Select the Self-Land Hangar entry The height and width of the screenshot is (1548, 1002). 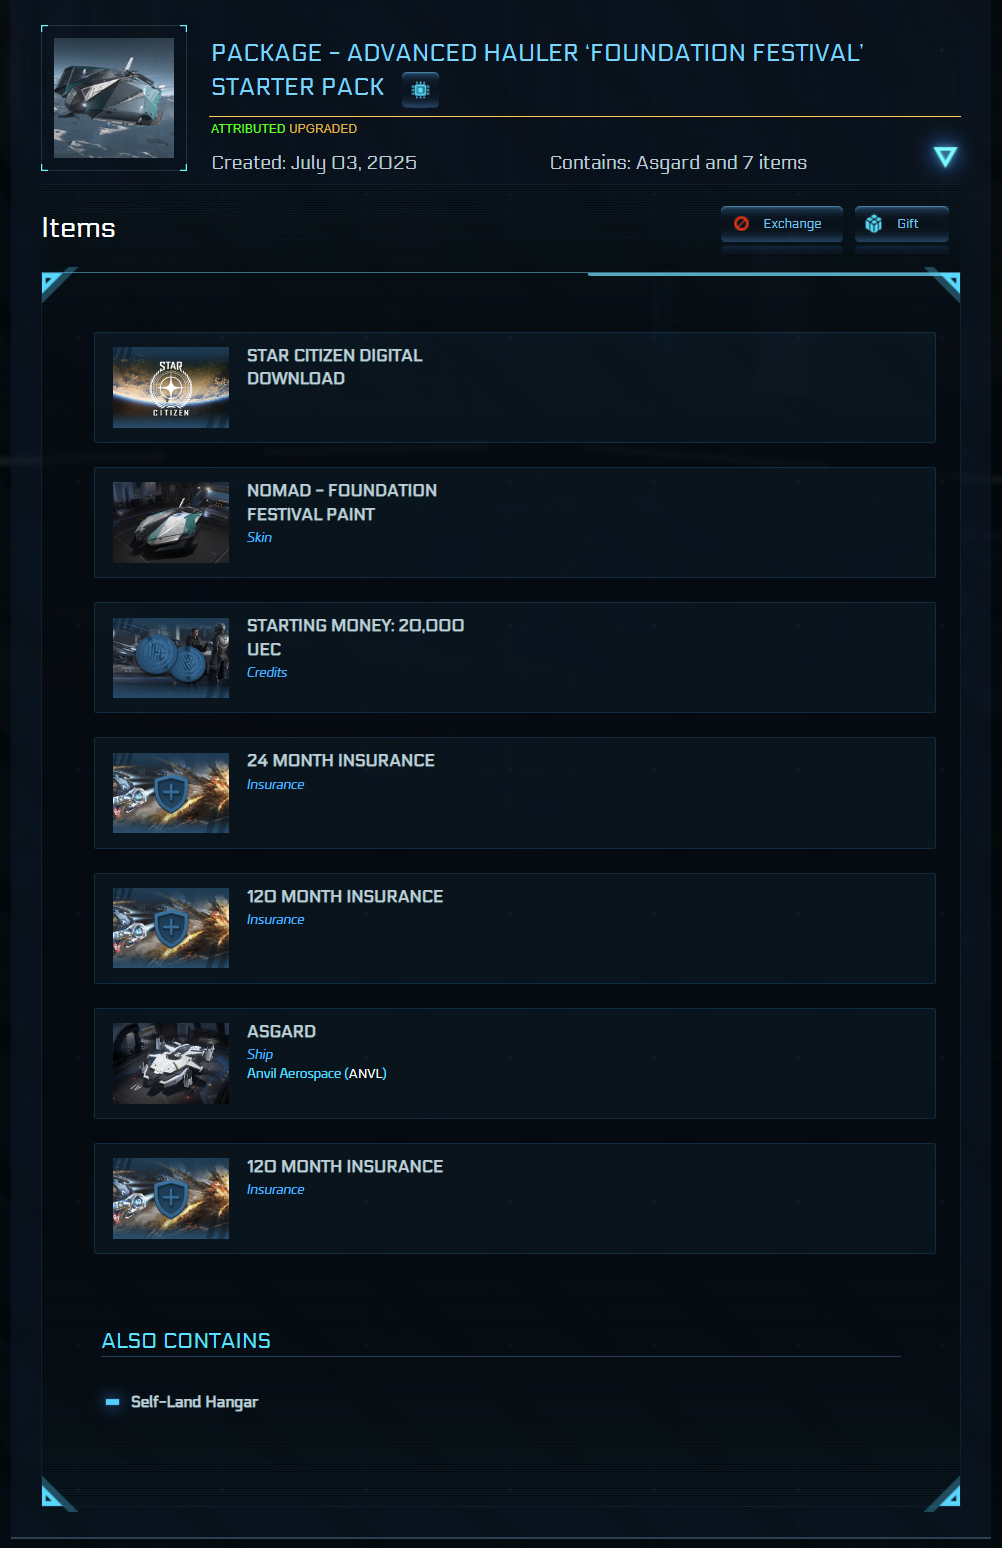[x=194, y=1402]
